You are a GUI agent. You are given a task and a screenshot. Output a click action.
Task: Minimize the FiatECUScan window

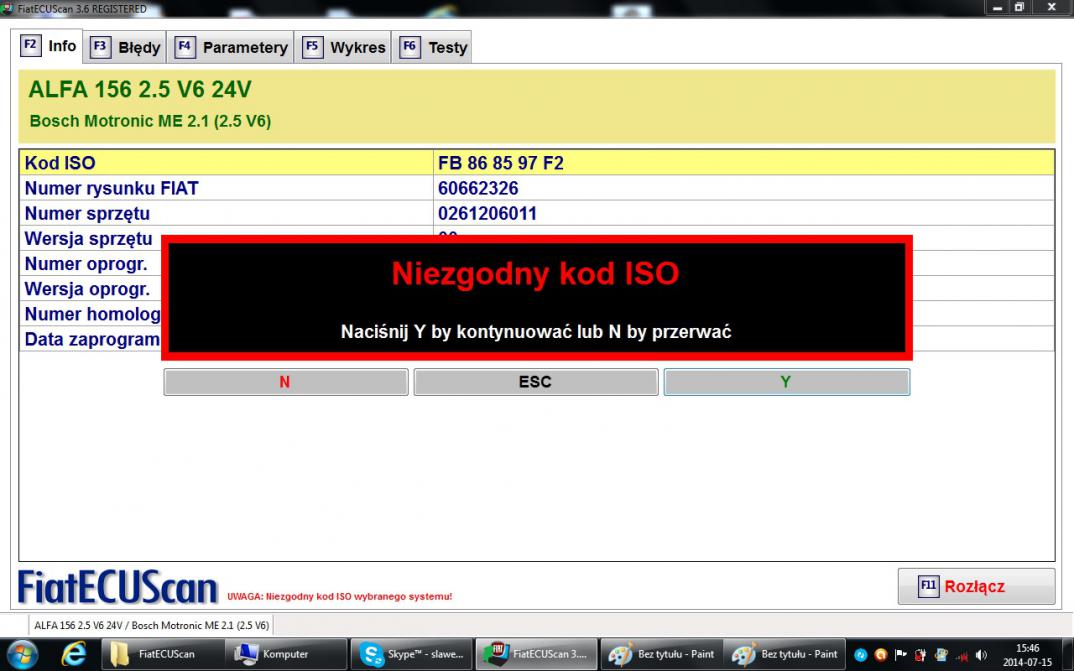997,8
